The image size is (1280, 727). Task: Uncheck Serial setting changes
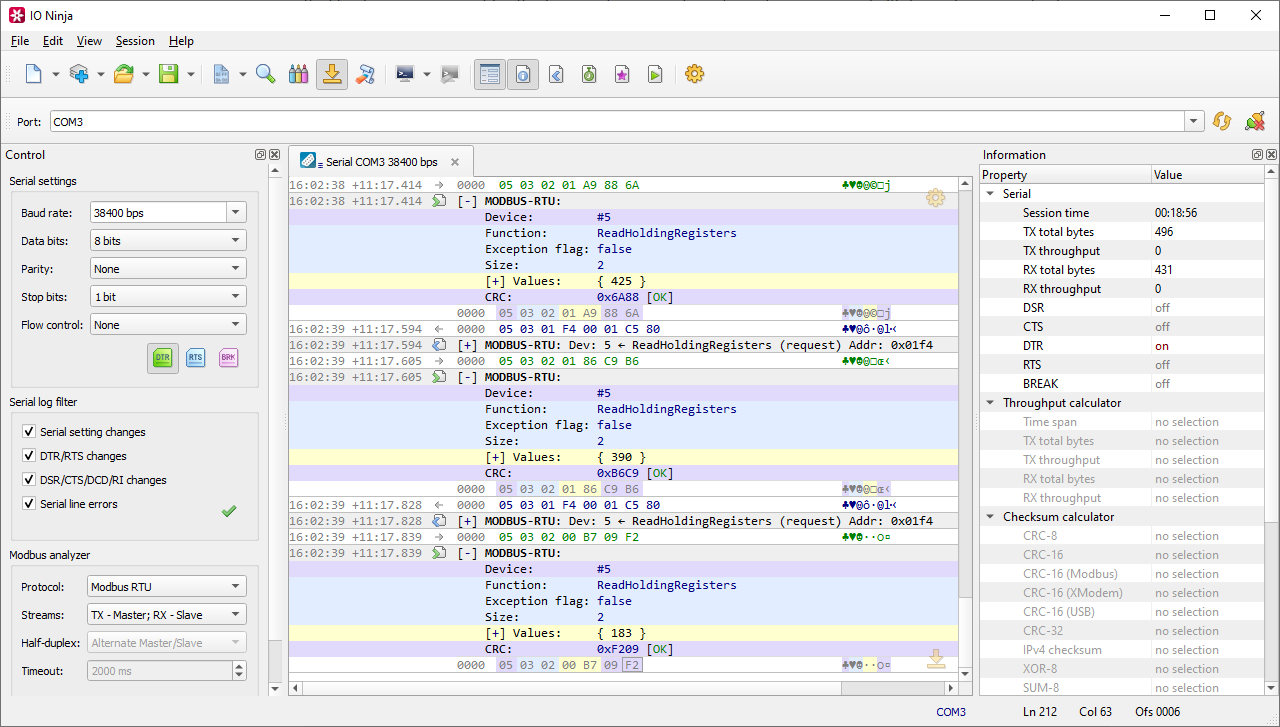point(29,432)
